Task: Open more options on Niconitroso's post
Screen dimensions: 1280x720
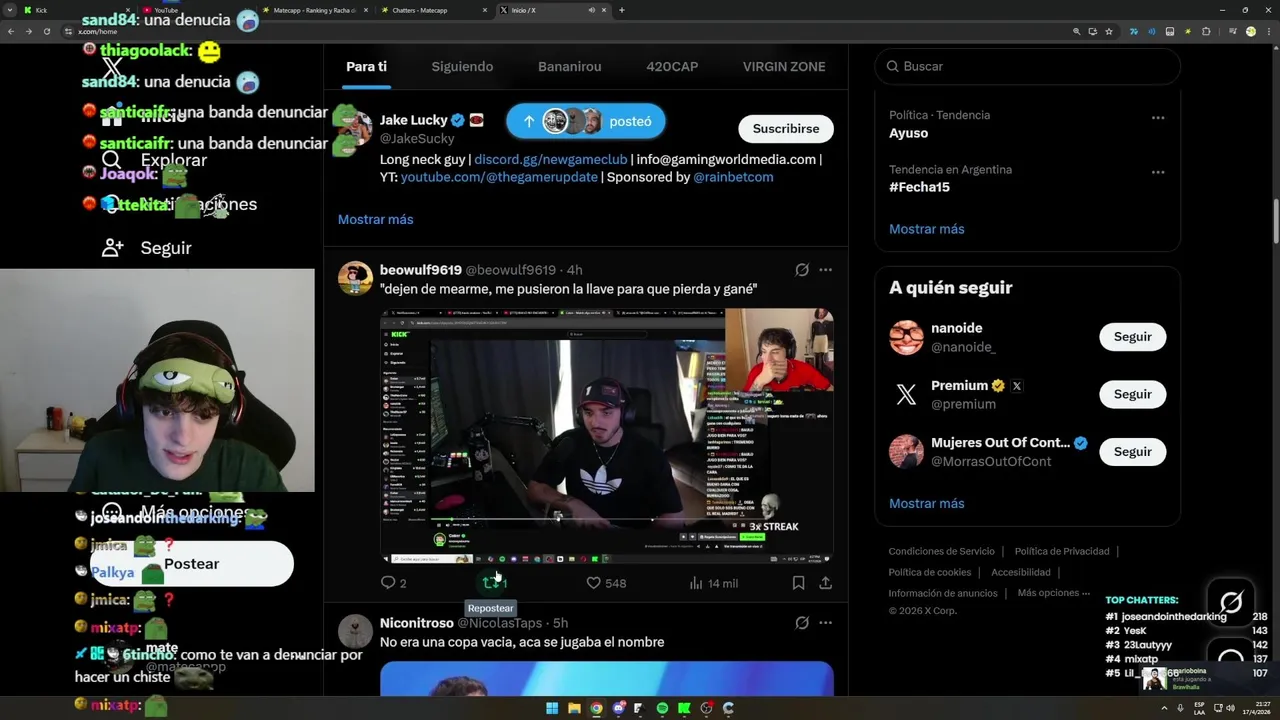Action: [x=825, y=623]
